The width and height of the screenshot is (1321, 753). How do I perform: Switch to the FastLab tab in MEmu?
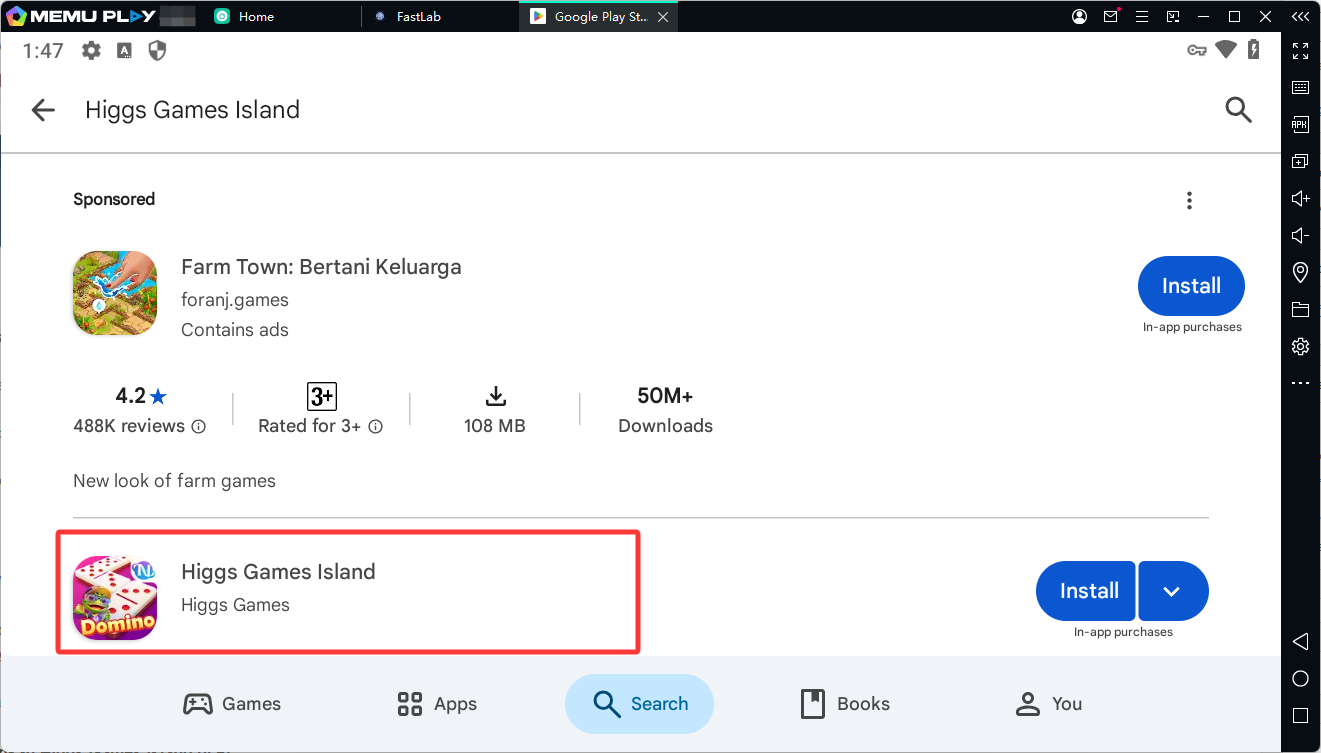(x=408, y=16)
